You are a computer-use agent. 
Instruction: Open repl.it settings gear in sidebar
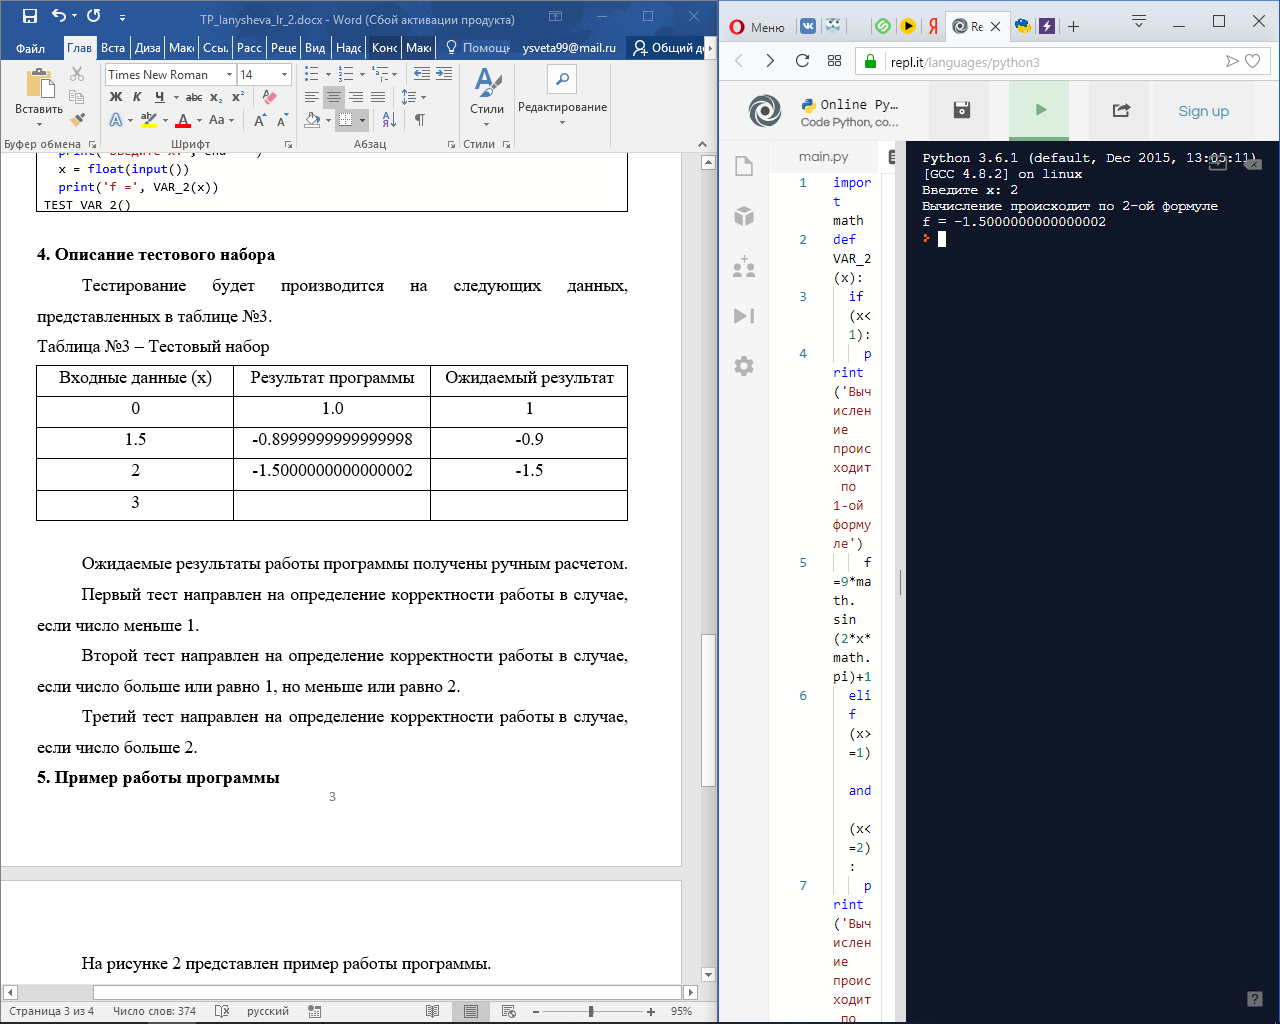[744, 366]
